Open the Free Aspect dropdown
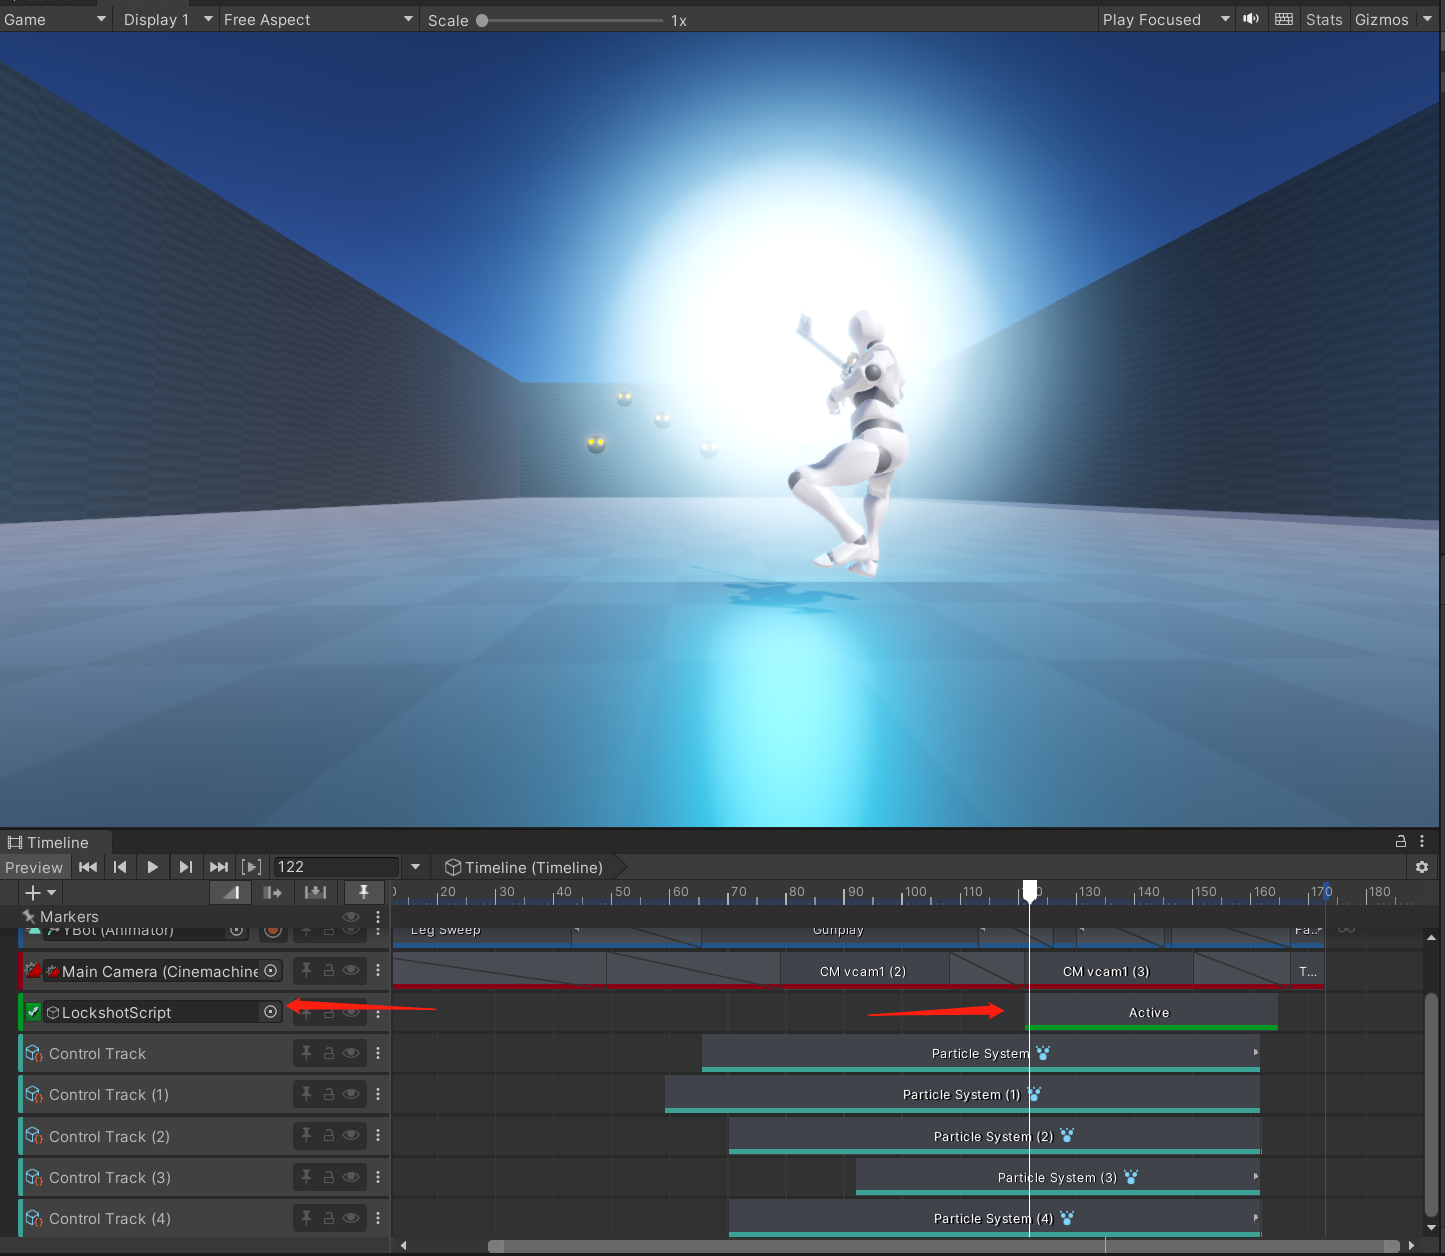Image resolution: width=1445 pixels, height=1256 pixels. 318,19
